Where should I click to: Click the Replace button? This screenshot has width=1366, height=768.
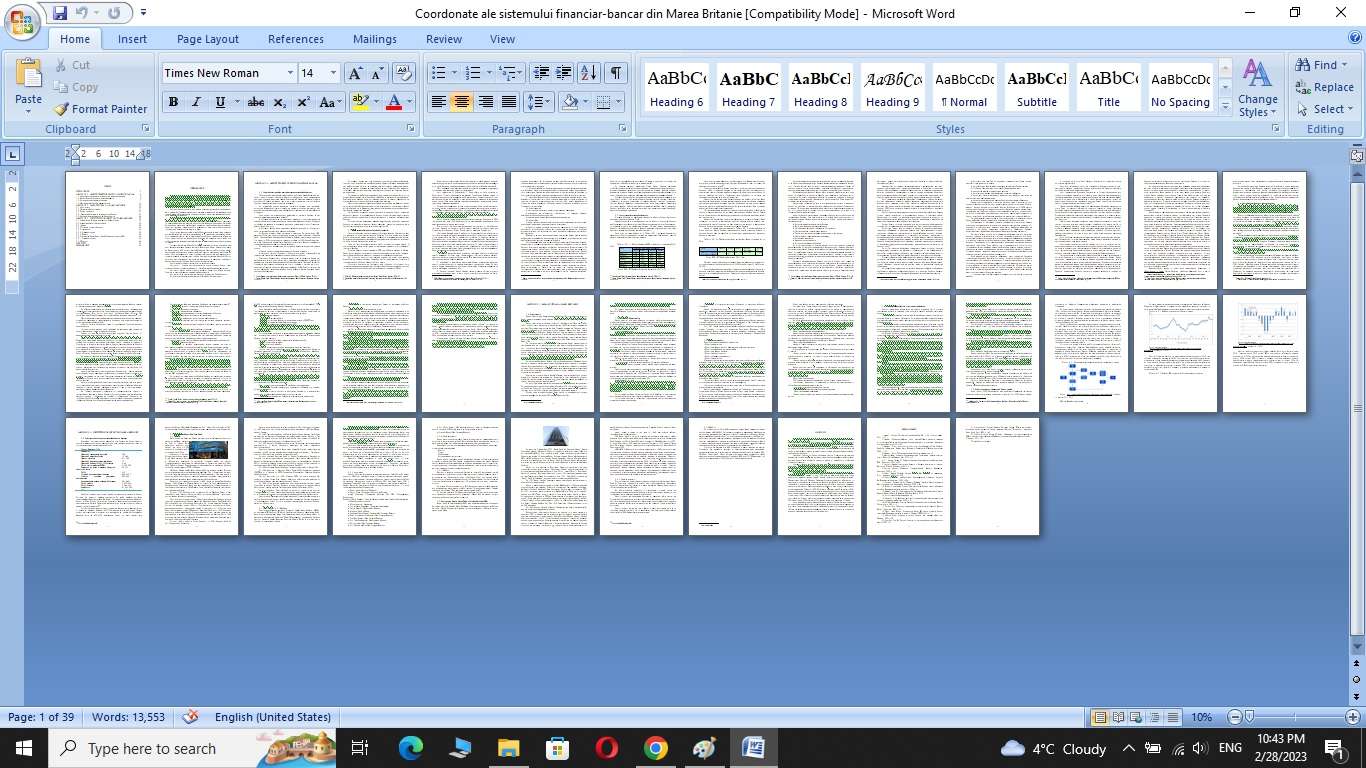pyautogui.click(x=1324, y=87)
